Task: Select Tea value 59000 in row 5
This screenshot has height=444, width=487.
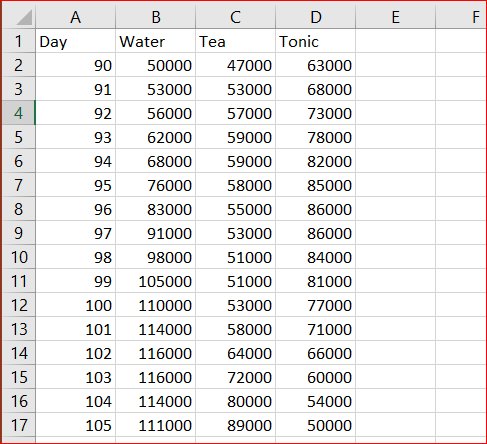Action: (x=236, y=137)
